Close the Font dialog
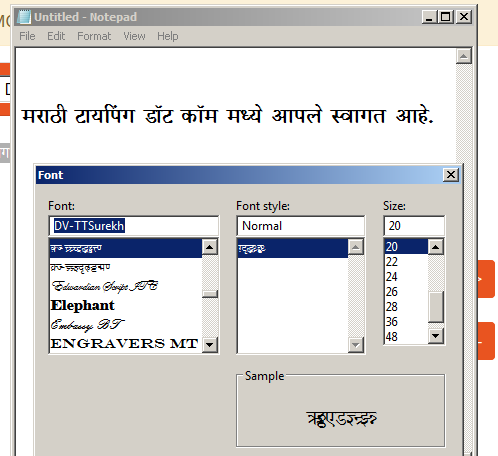This screenshot has width=498, height=456. 451,175
